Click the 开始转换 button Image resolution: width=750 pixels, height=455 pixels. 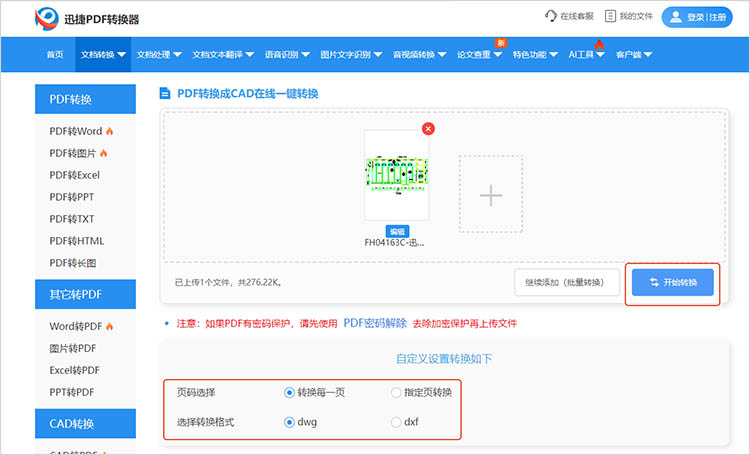tap(673, 282)
